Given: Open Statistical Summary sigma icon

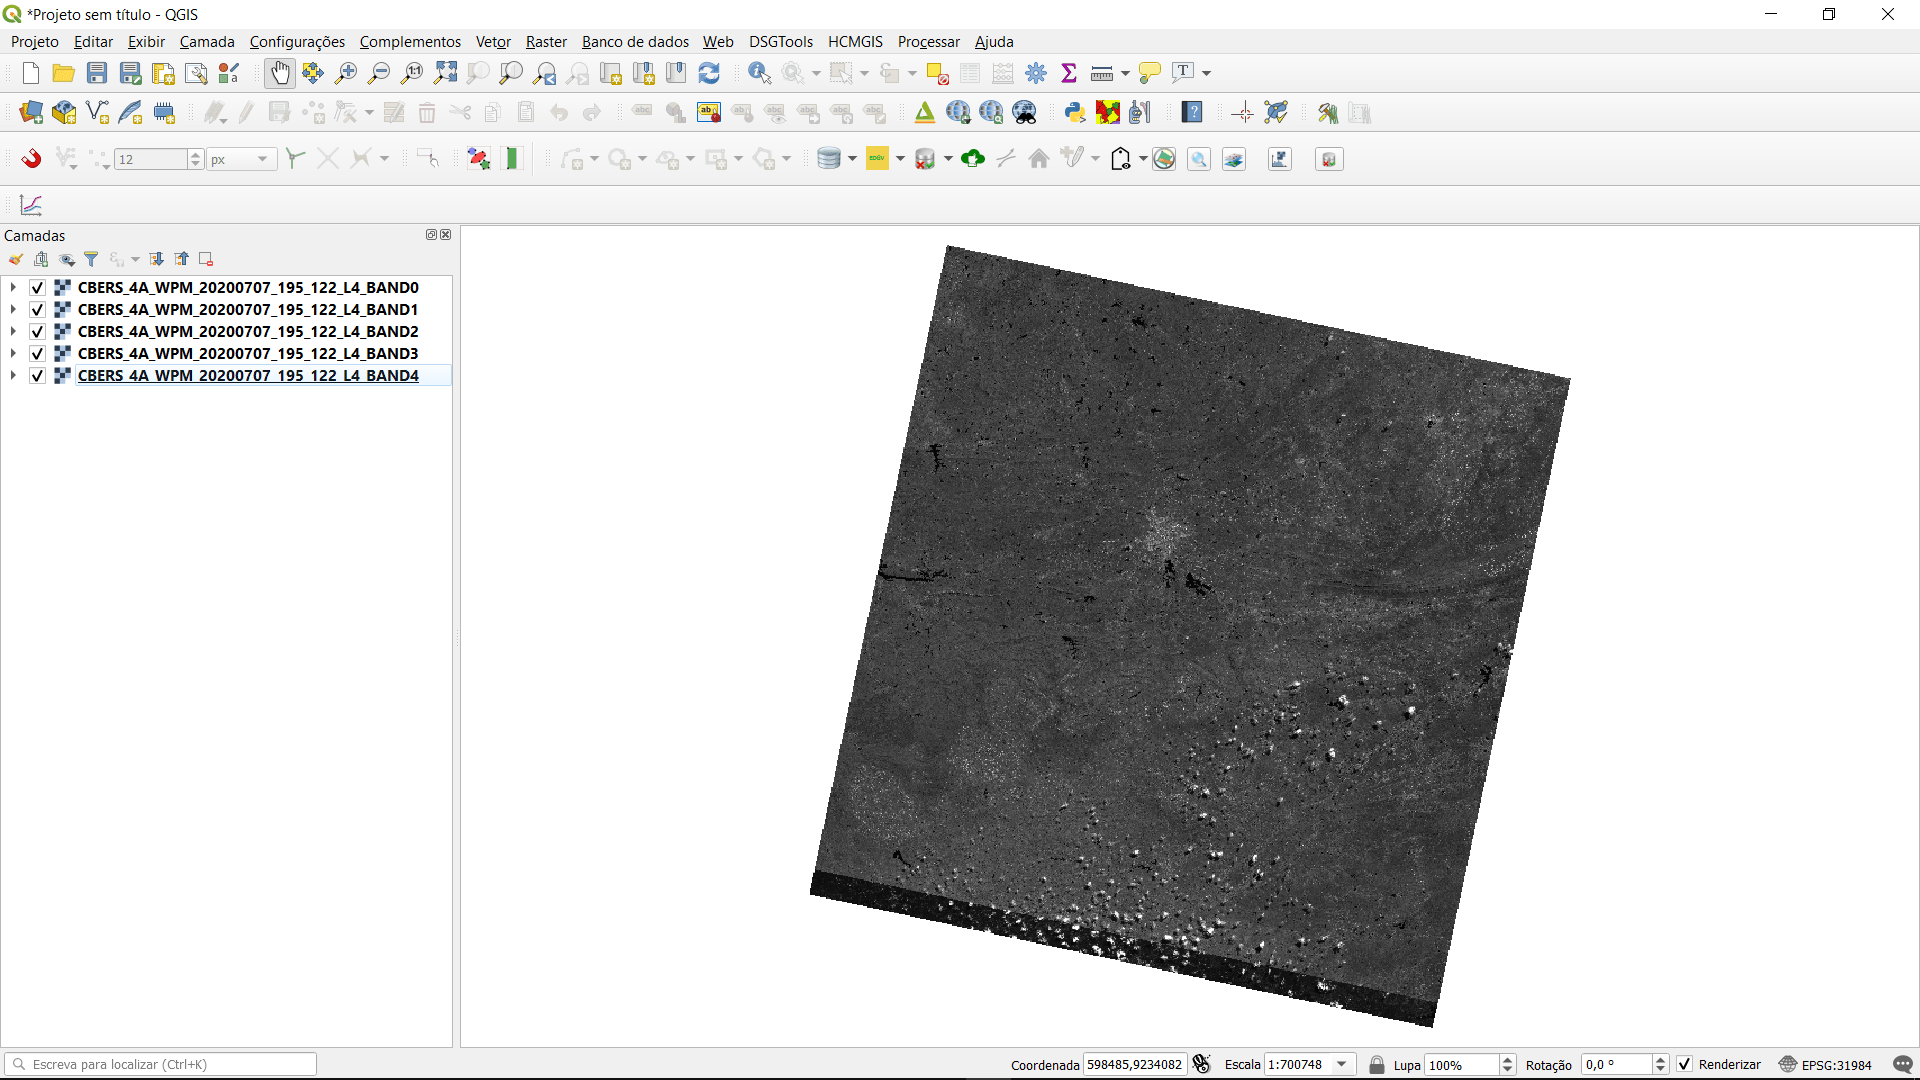Looking at the screenshot, I should coord(1069,73).
